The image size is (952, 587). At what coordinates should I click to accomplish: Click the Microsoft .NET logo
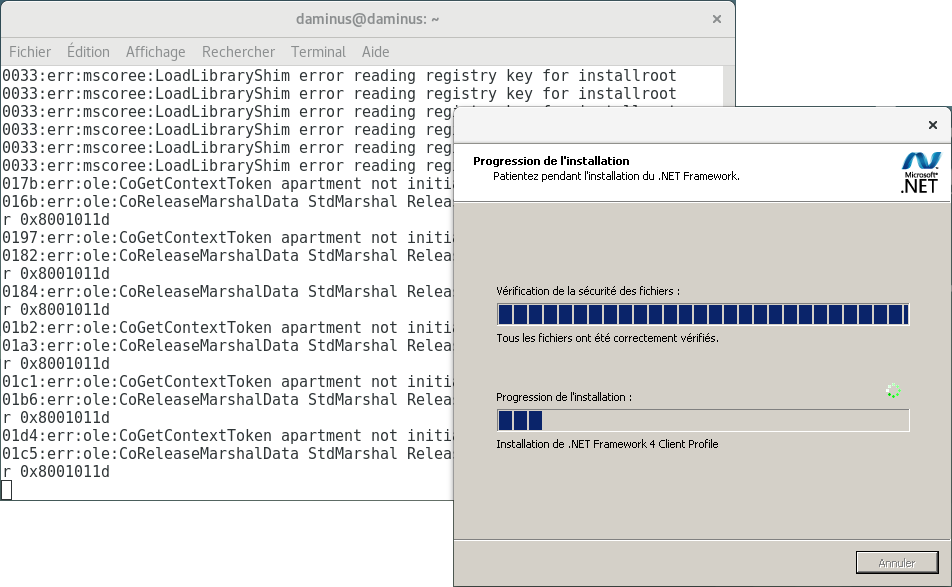[920, 171]
